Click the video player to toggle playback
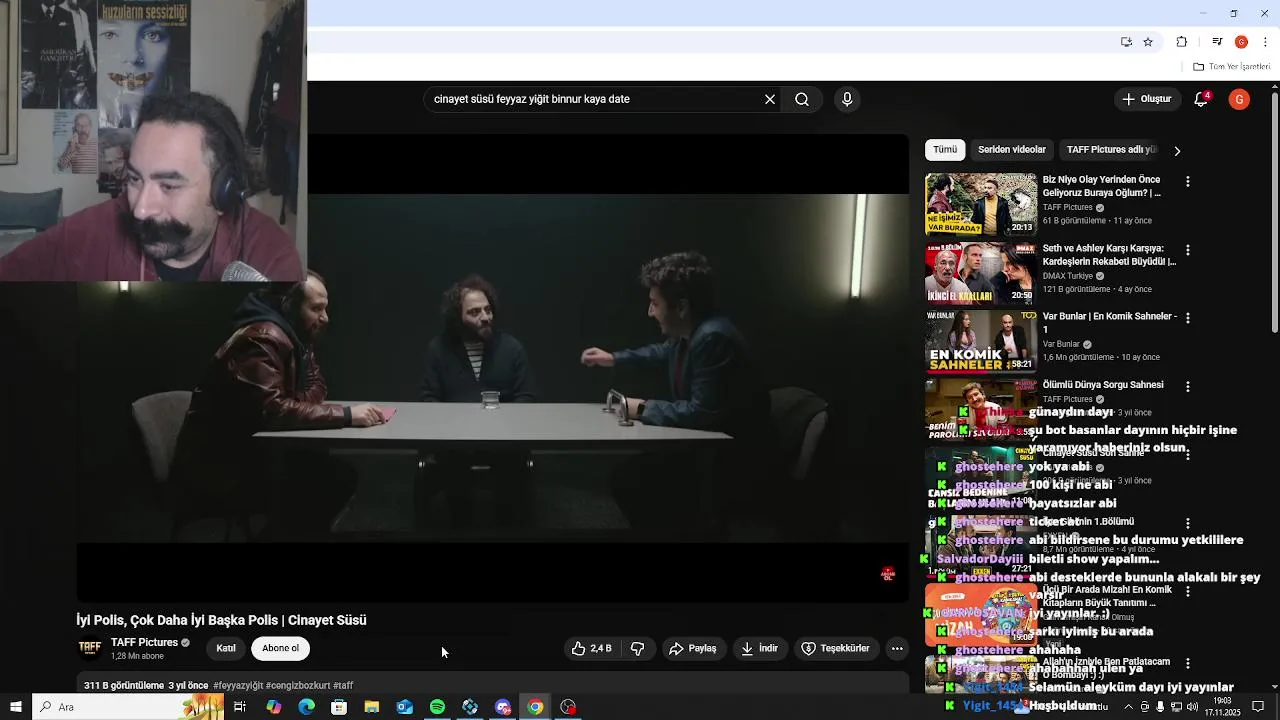The image size is (1280, 720). (492, 368)
